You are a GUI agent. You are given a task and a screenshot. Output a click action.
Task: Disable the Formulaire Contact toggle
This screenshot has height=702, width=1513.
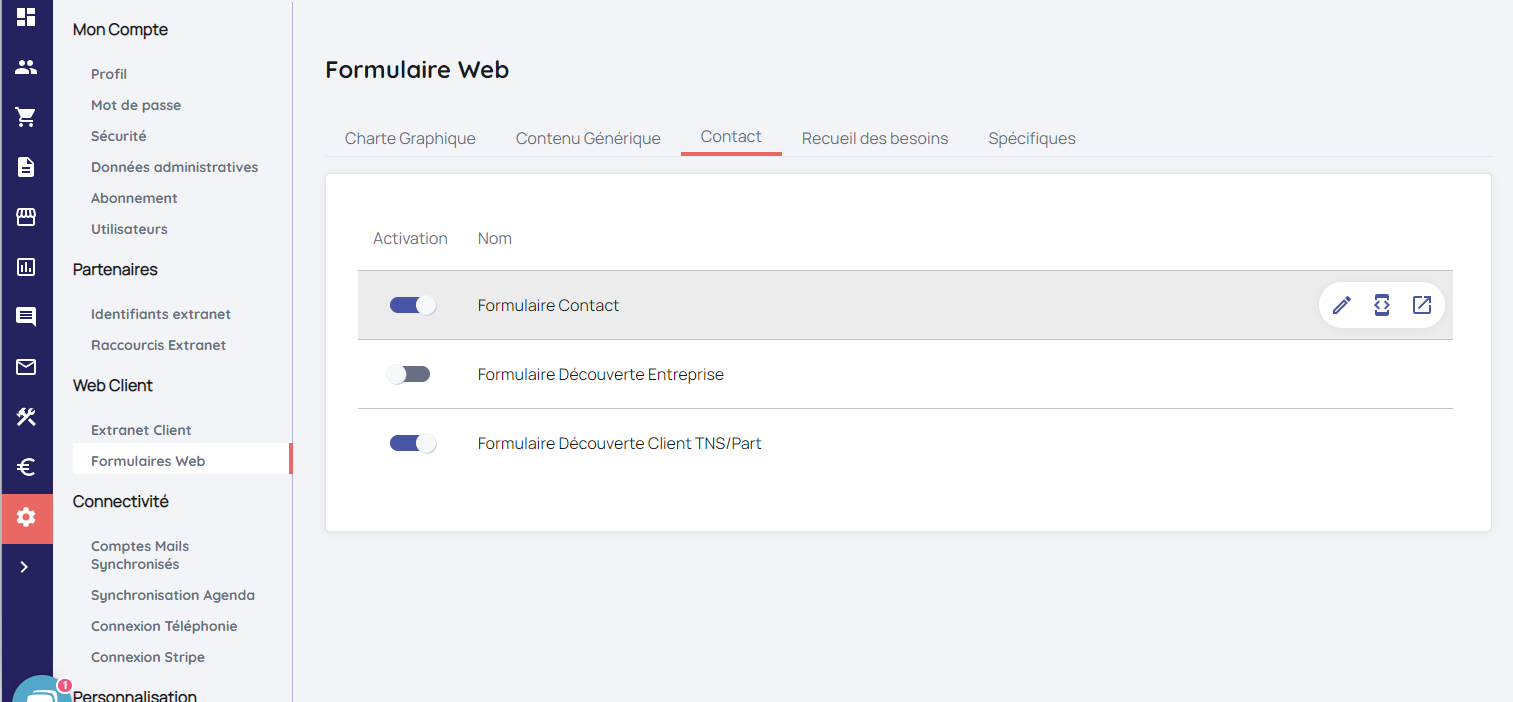[x=413, y=305]
